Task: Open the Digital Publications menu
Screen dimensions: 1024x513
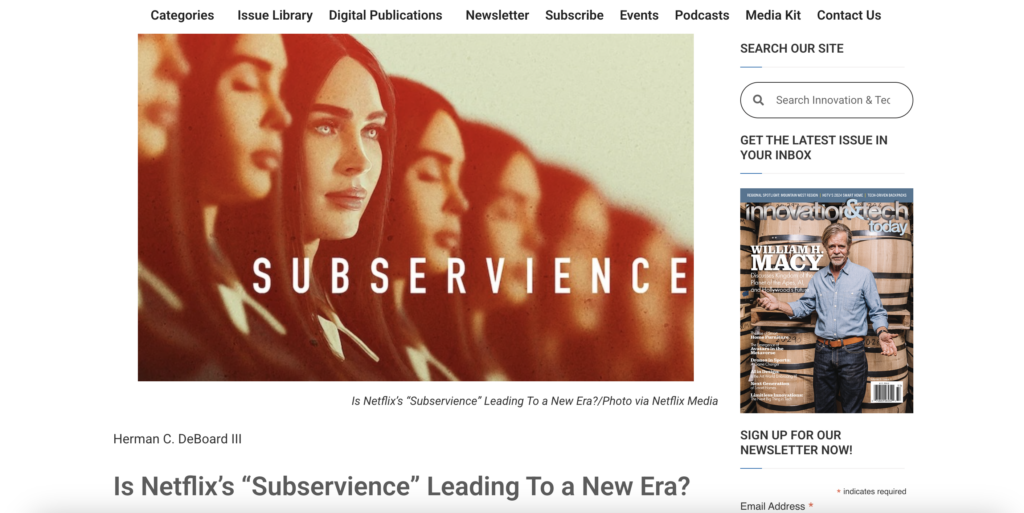Action: pos(385,15)
